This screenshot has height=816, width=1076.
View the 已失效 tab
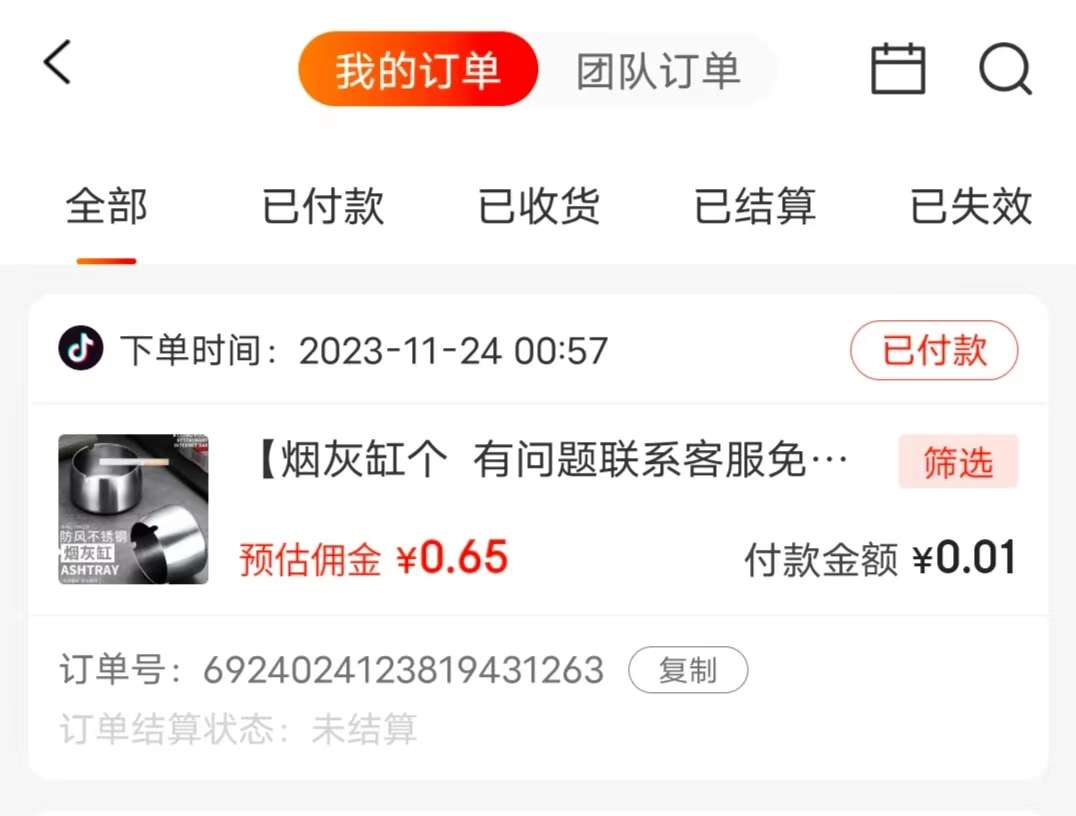coord(970,206)
